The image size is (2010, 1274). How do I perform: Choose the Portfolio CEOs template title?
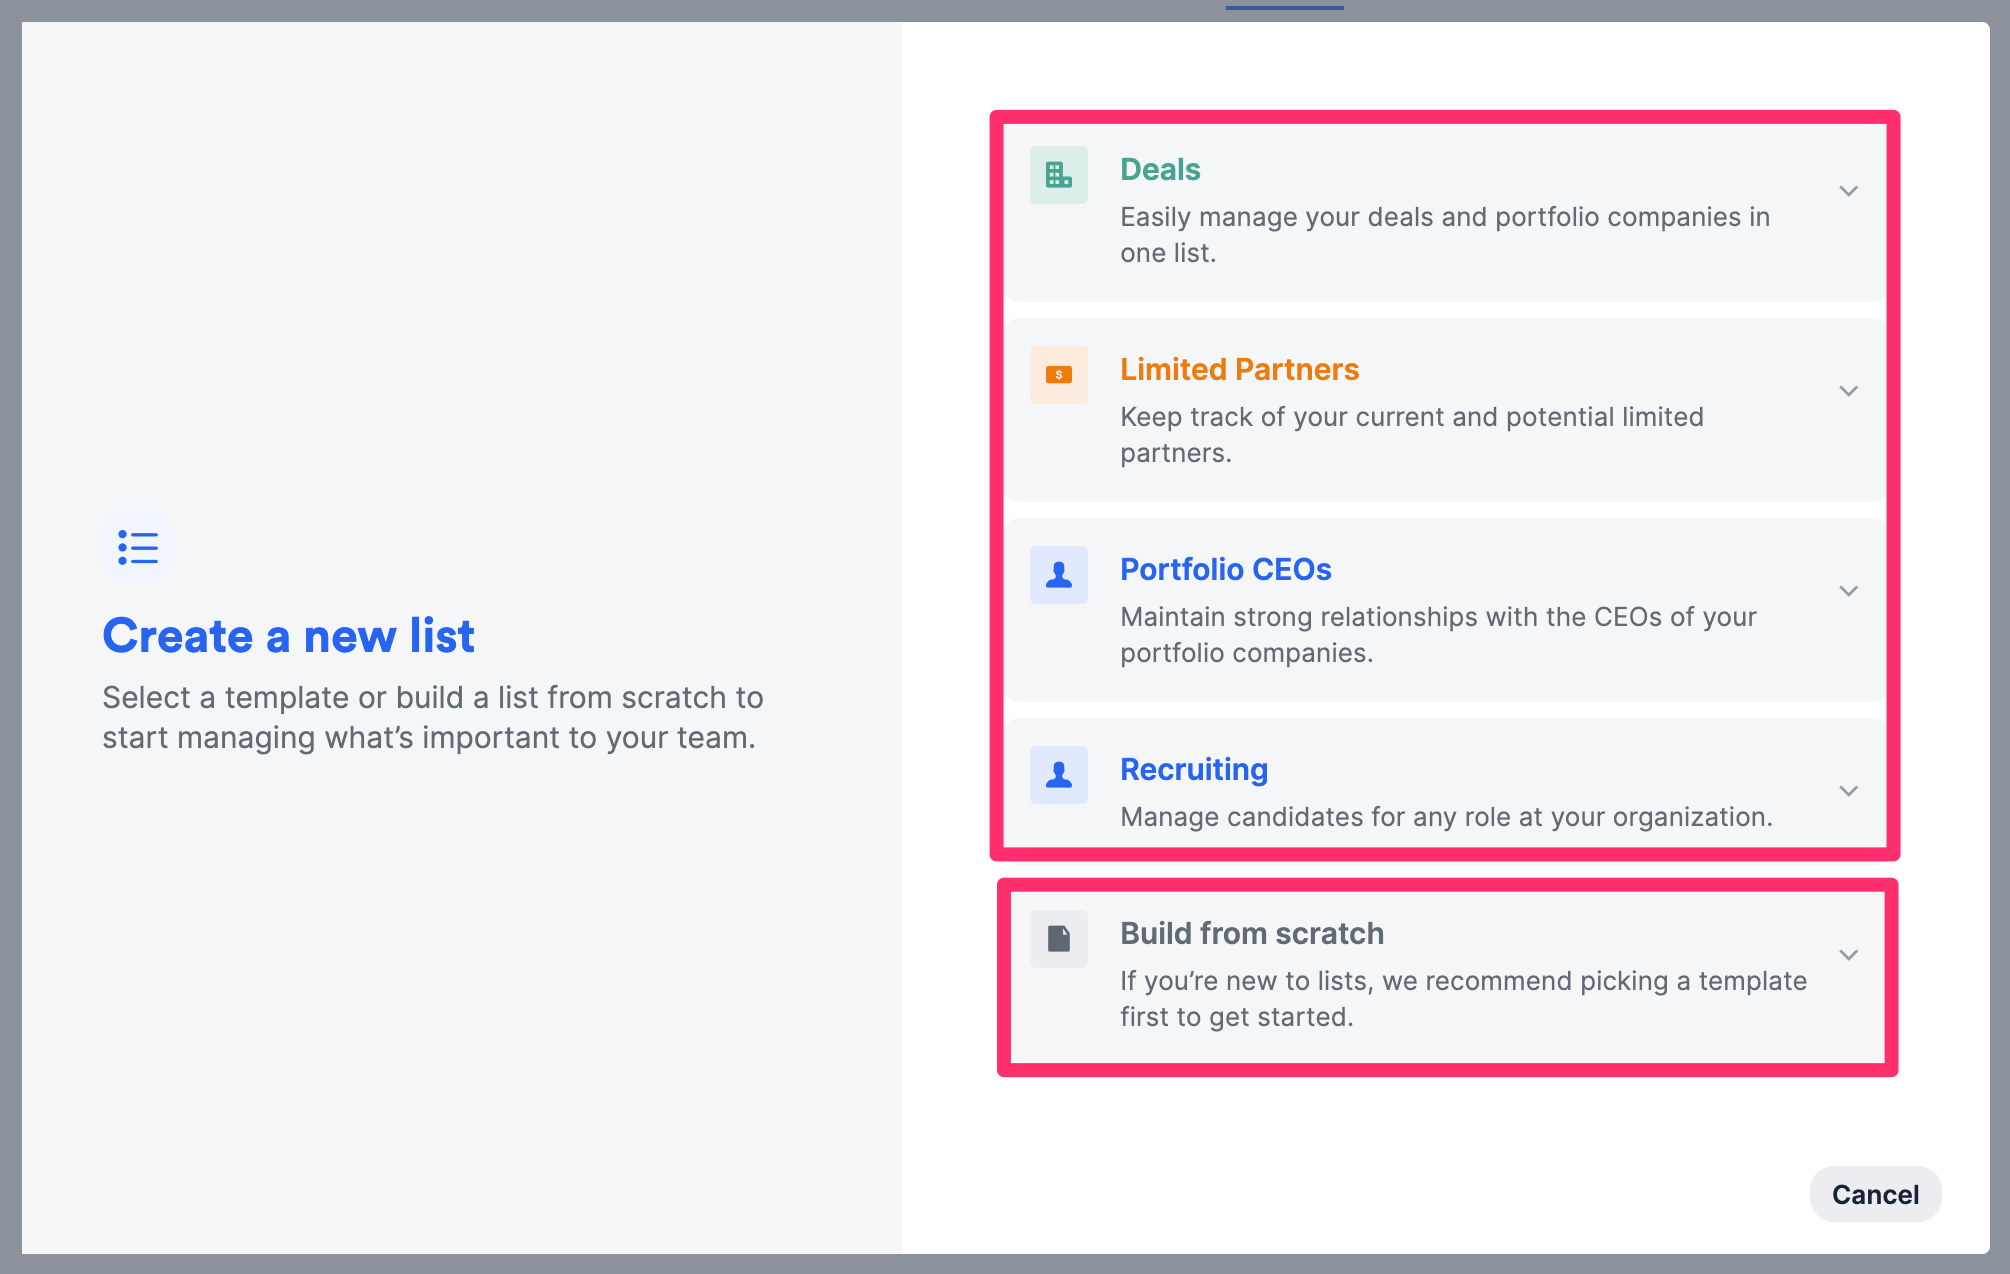pyautogui.click(x=1225, y=569)
